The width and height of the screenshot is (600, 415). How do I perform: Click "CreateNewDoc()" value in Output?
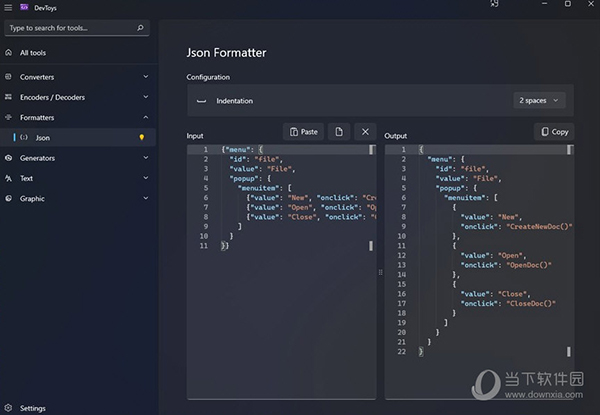tap(540, 227)
